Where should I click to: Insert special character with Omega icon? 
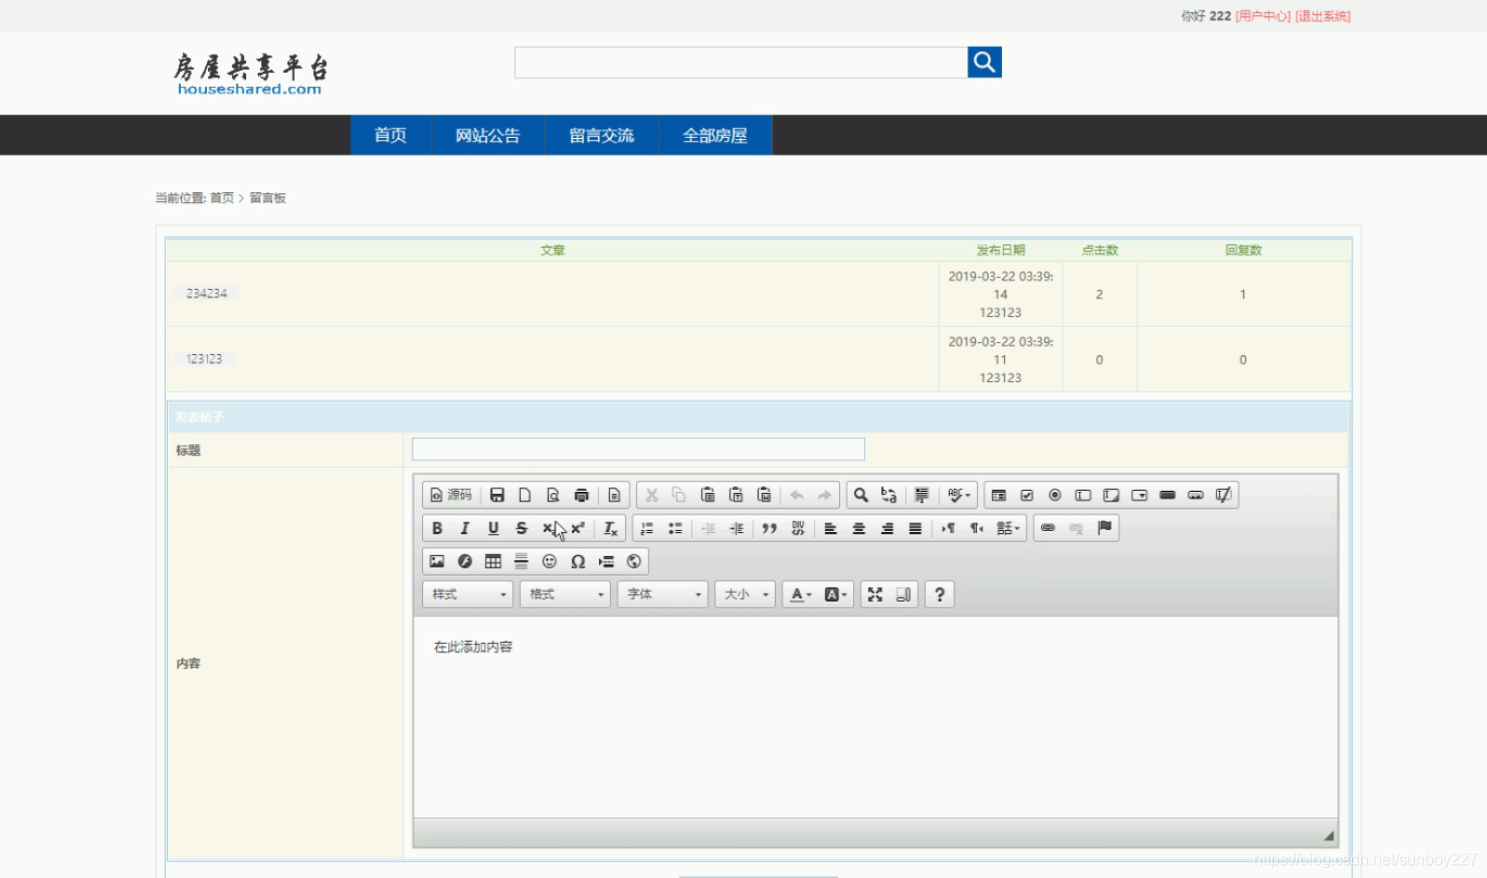[577, 561]
